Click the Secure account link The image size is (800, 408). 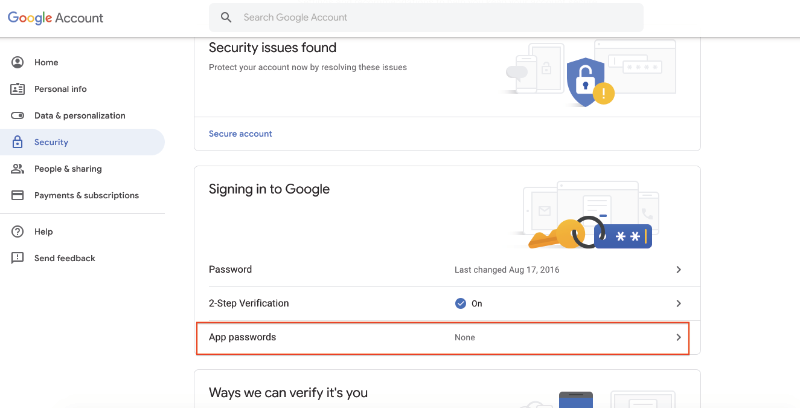pos(240,134)
